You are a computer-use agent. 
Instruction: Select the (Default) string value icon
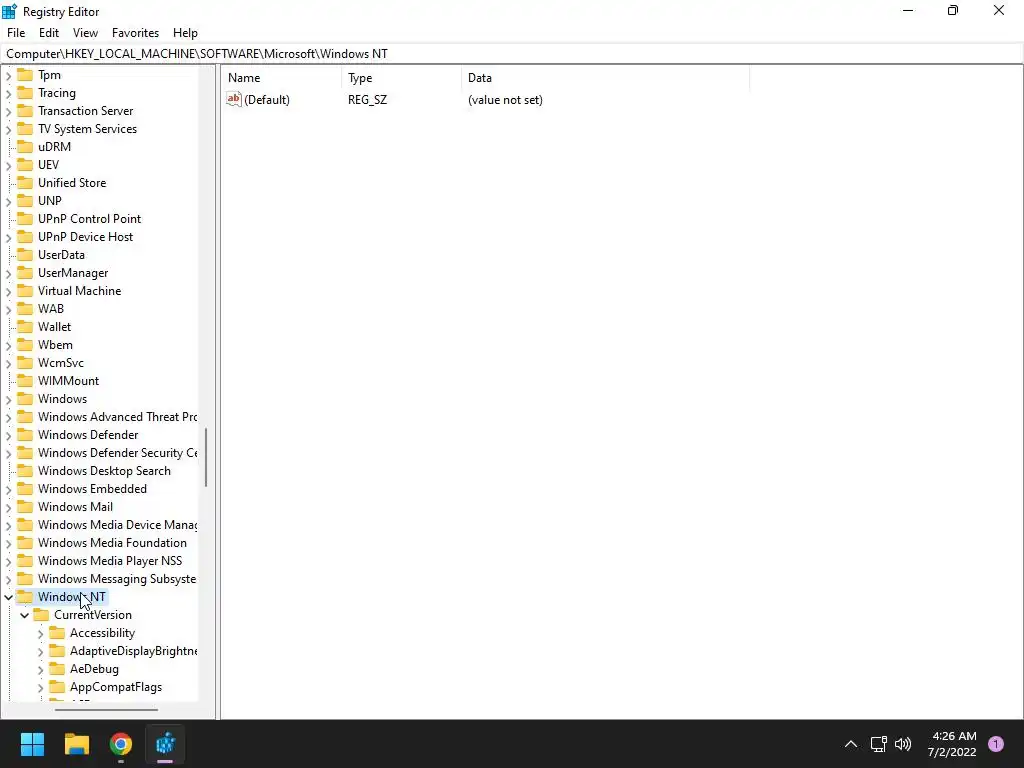click(234, 99)
